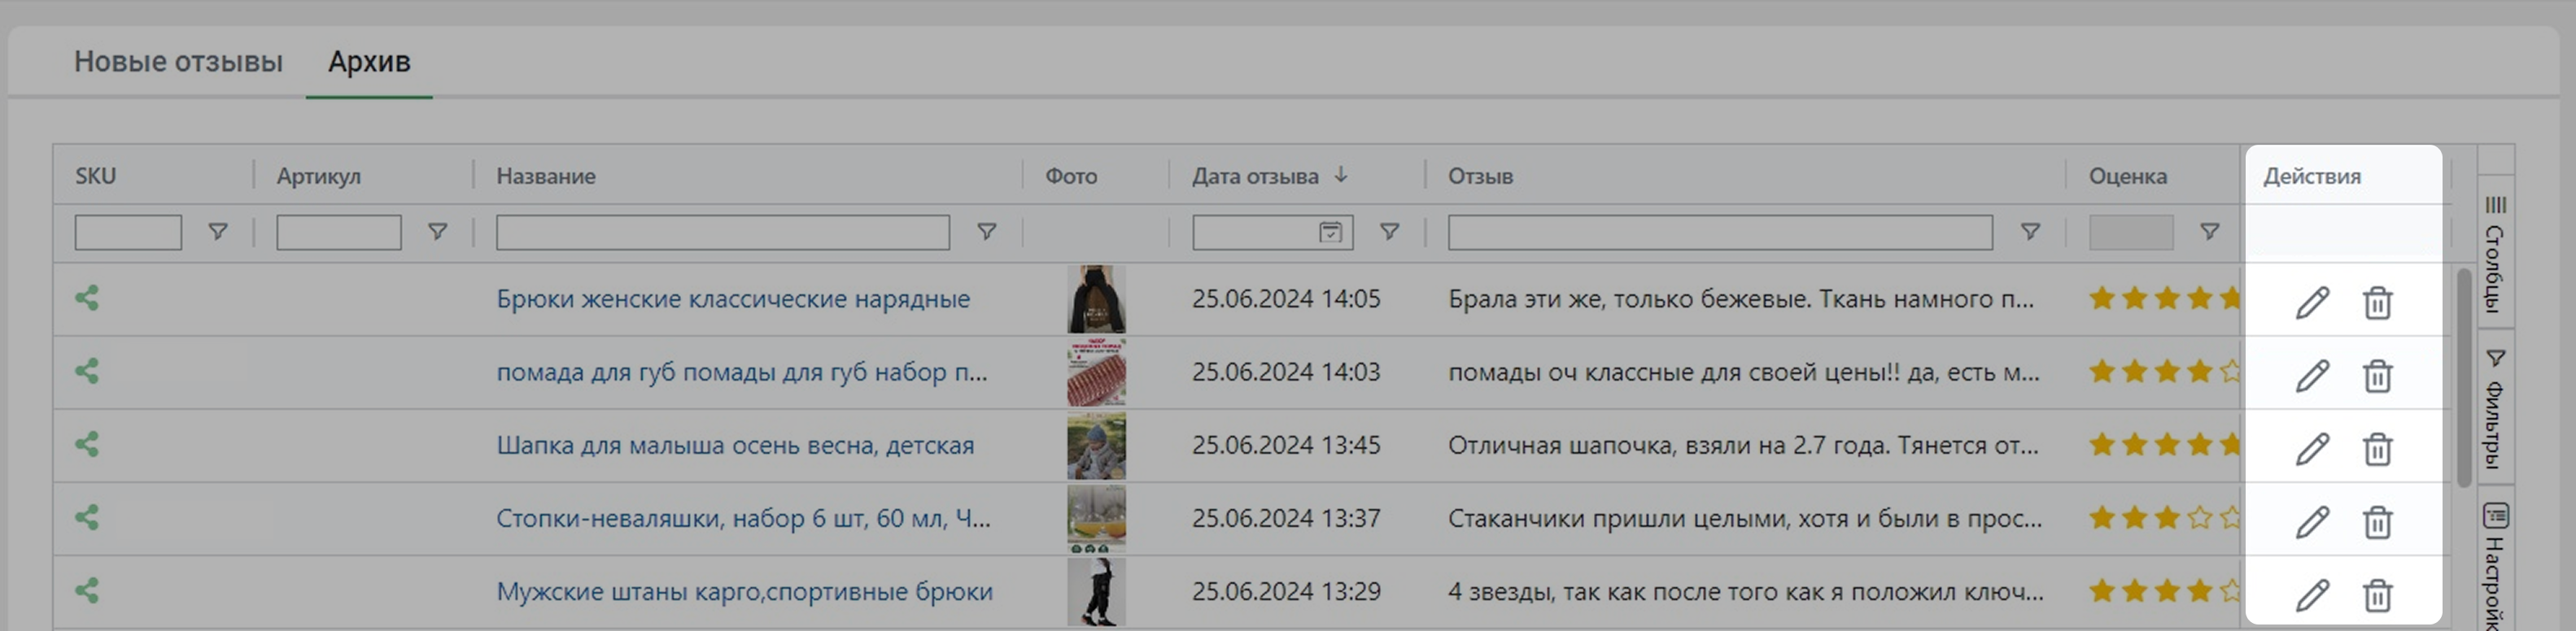Switch to the Новые отзывы tab
The height and width of the screenshot is (631, 2576).
pos(178,62)
